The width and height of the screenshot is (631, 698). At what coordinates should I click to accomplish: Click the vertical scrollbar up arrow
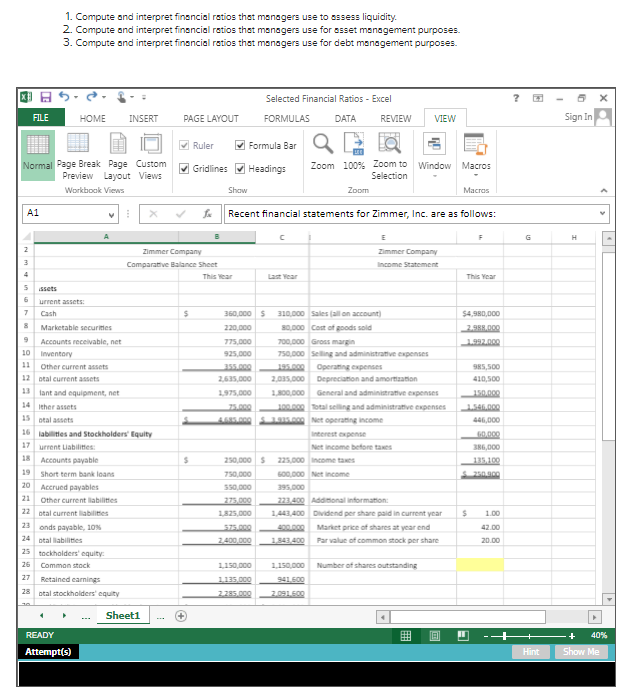[609, 239]
